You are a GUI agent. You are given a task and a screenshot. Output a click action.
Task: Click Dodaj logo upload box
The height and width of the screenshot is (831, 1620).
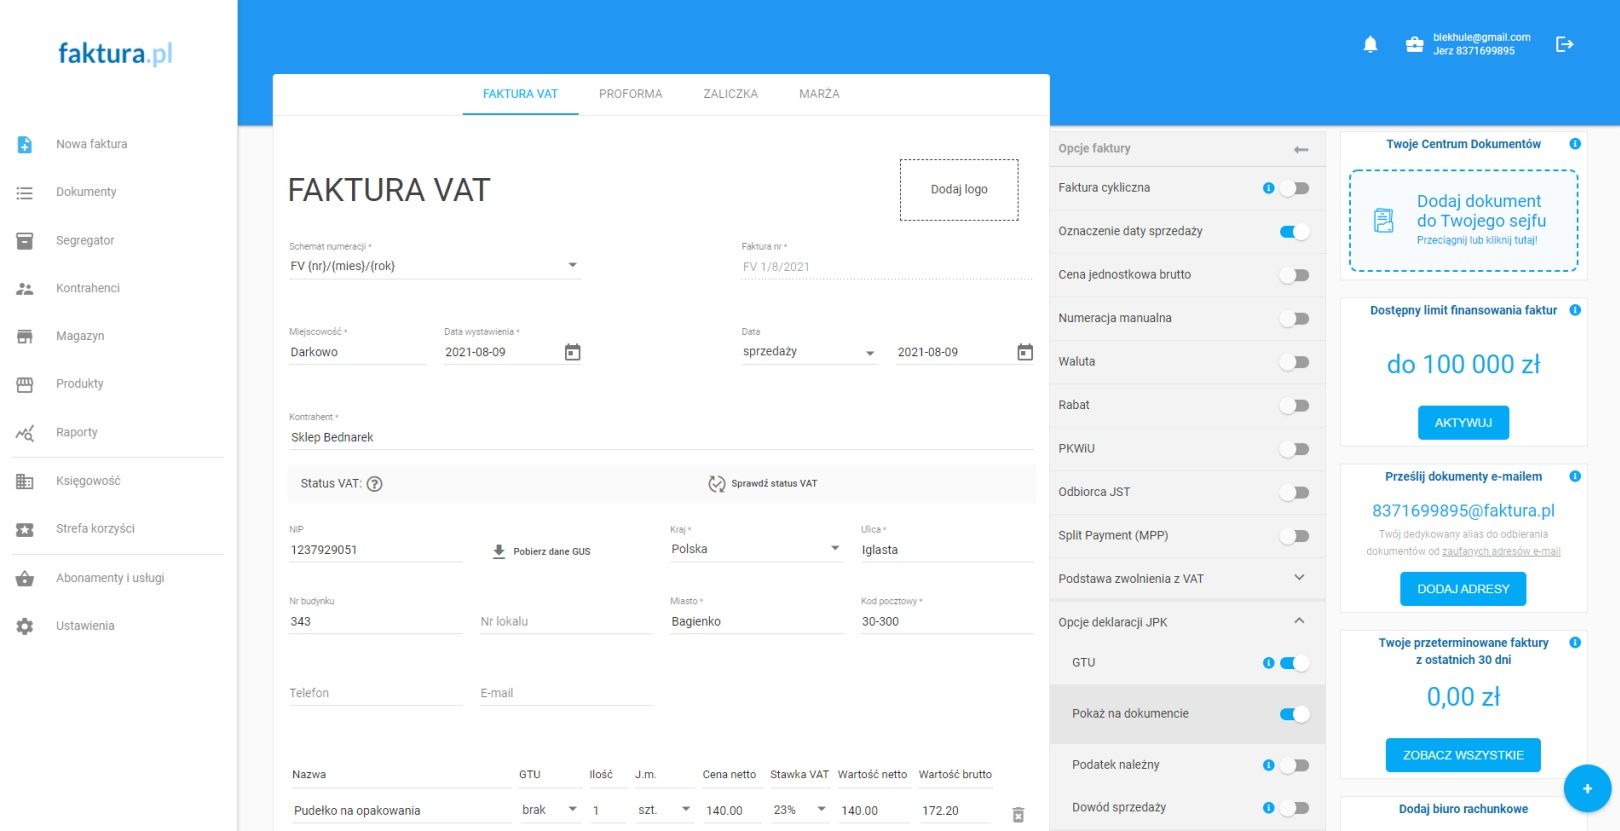tap(959, 190)
